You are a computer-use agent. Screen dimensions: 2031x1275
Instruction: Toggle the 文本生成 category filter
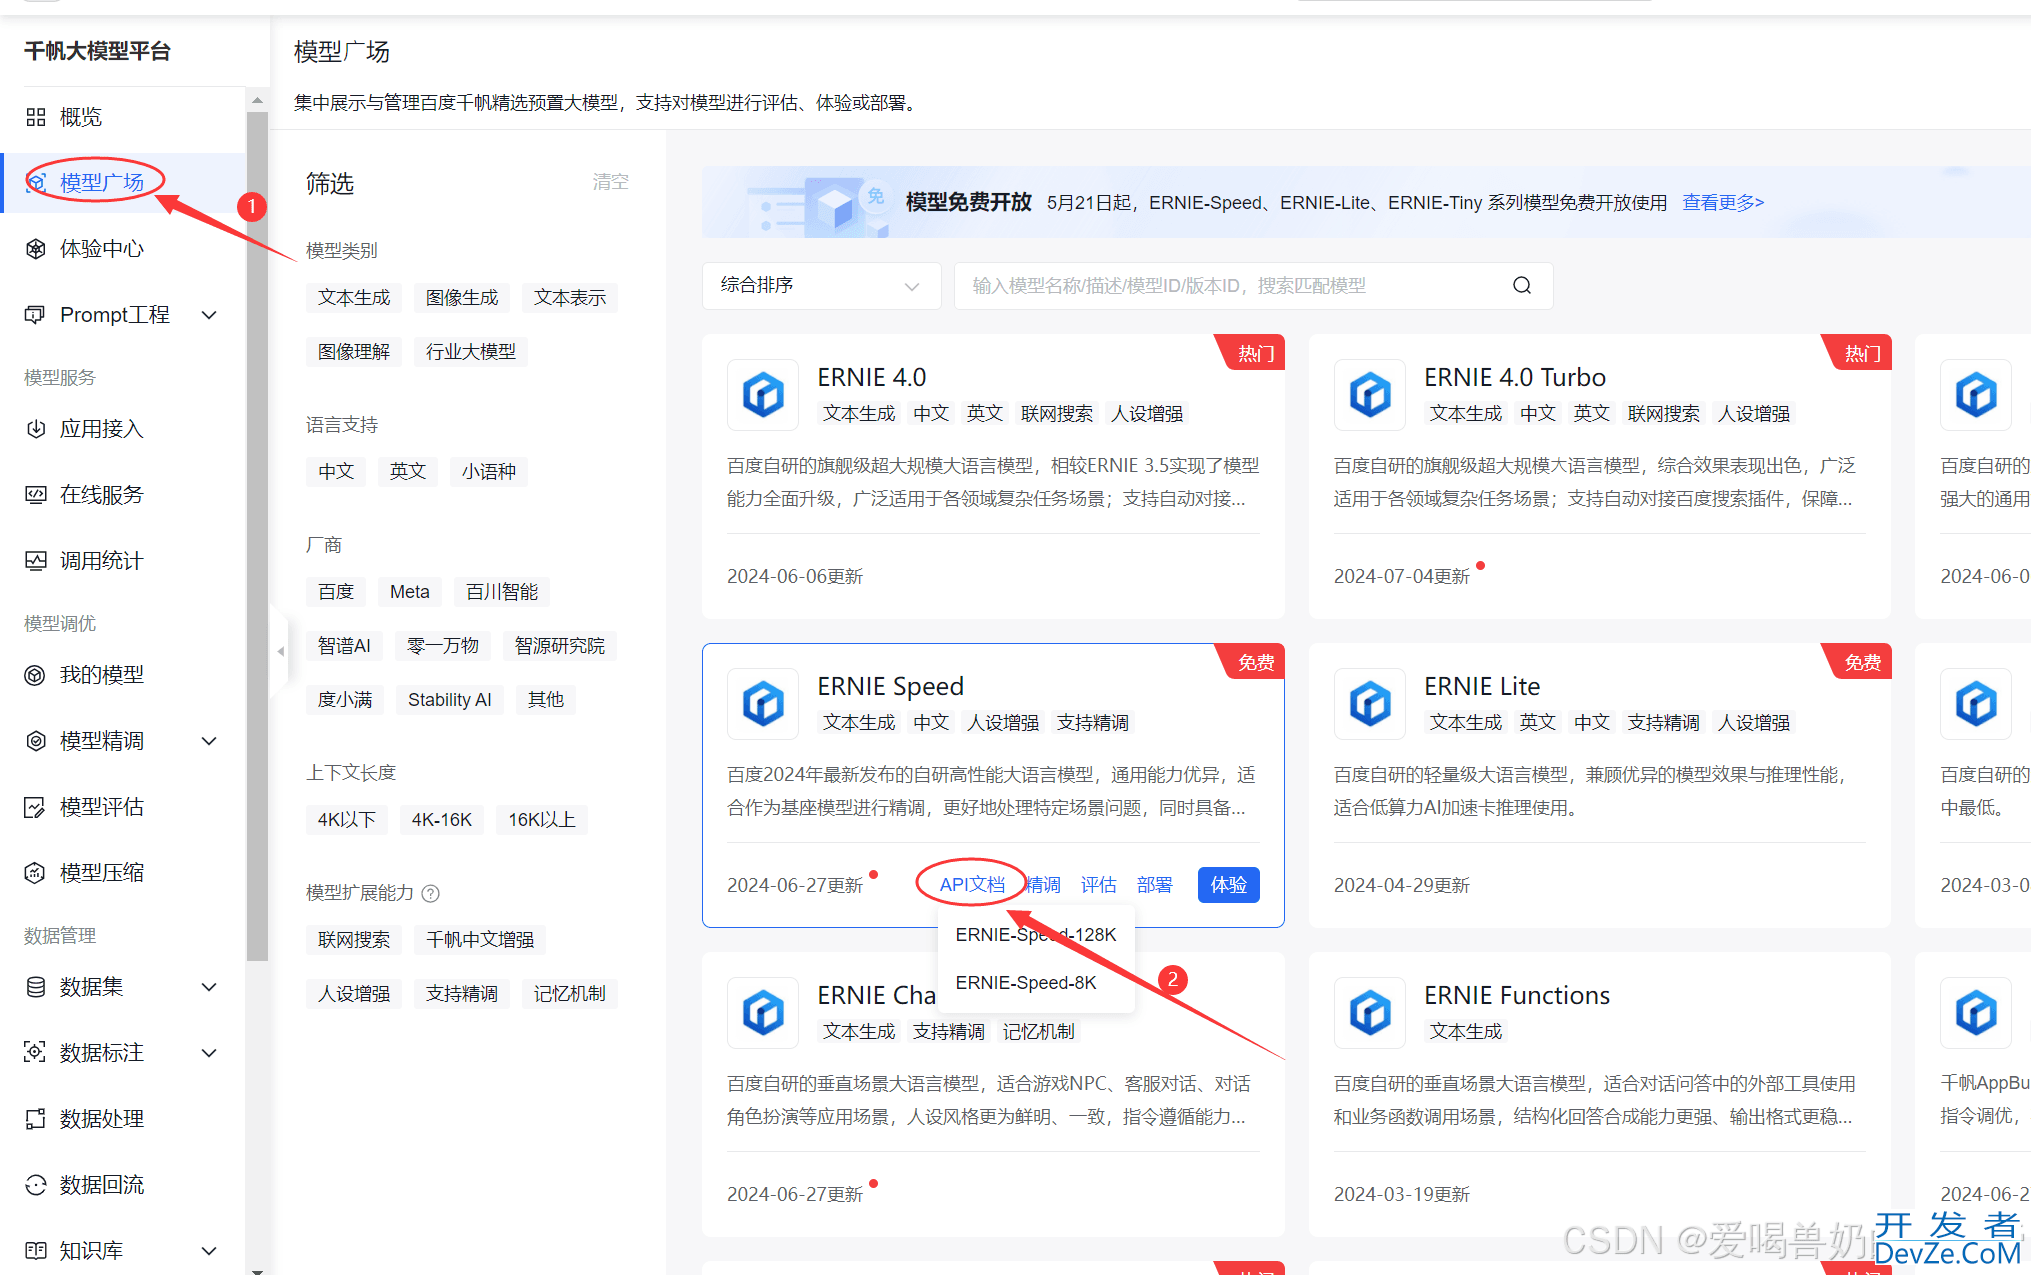click(x=354, y=298)
